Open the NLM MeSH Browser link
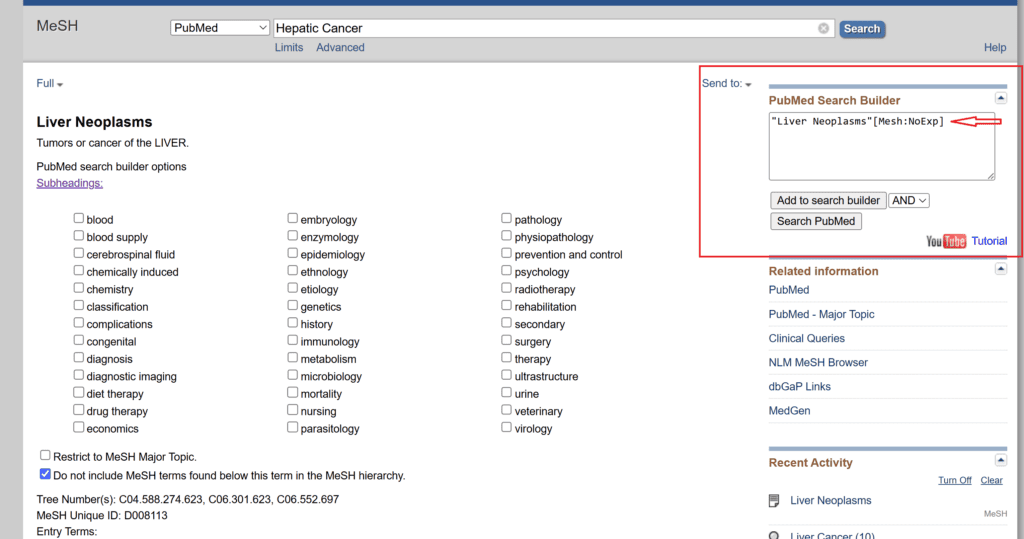Viewport: 1024px width, 539px height. coord(818,363)
